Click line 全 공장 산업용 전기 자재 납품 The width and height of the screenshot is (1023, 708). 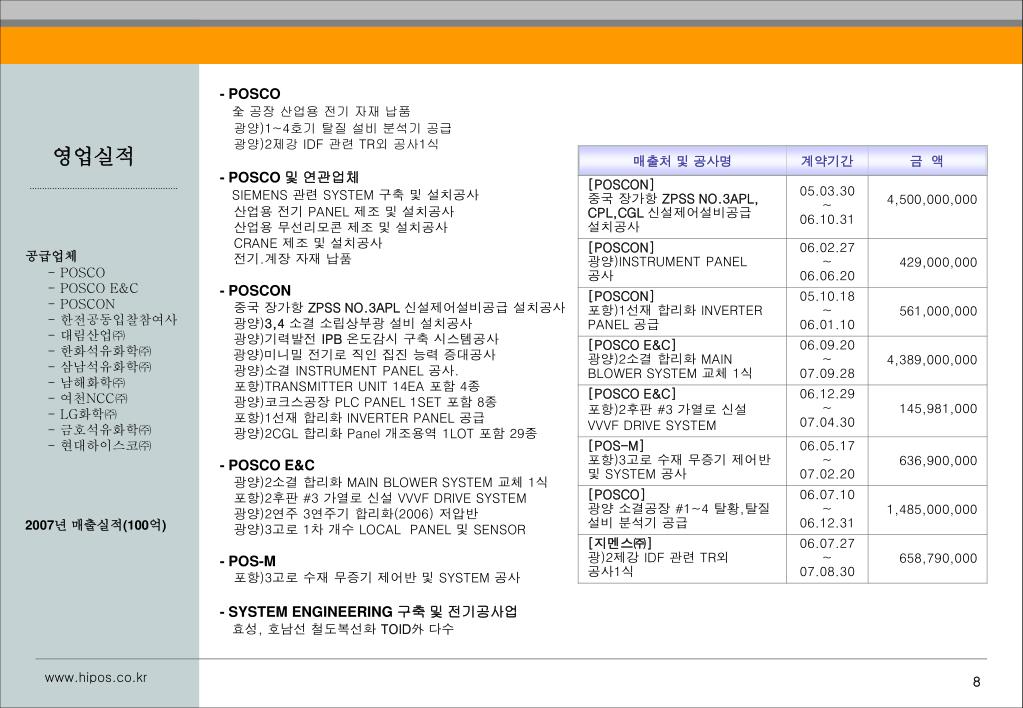click(x=322, y=112)
